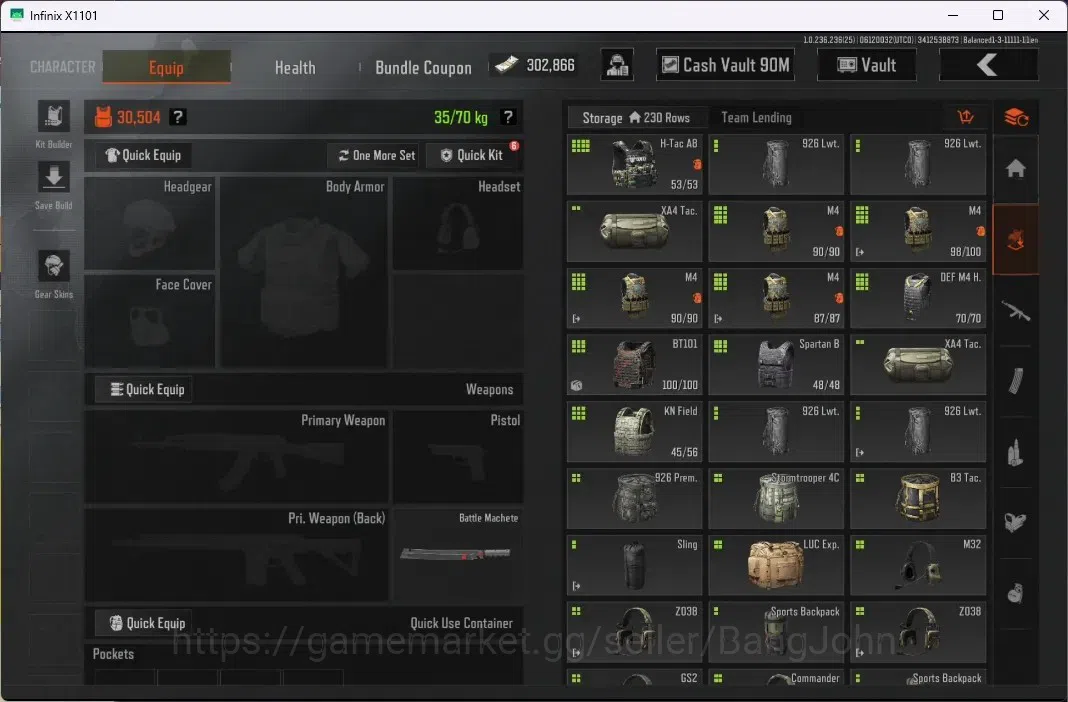Select the Sling bag item
The image size is (1068, 702).
tap(635, 565)
